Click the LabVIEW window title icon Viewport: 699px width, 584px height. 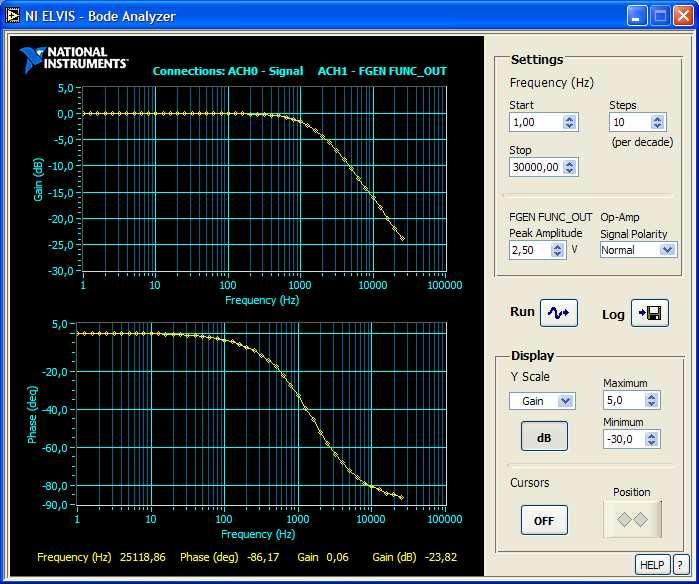[12, 16]
